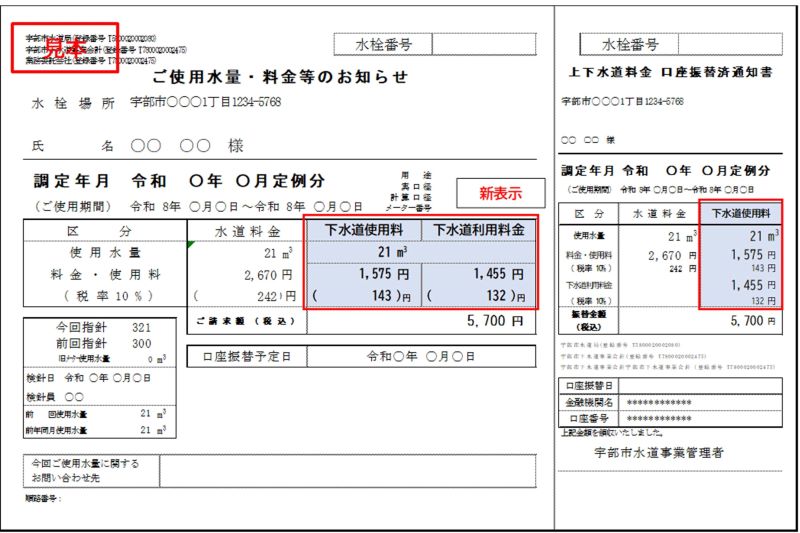Click 水道料金 header on the お知らせ table

click(x=247, y=232)
